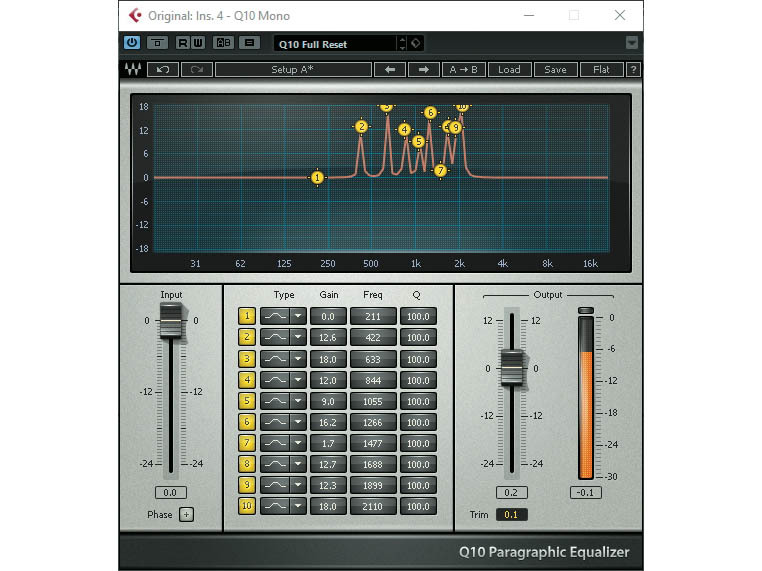Select band 1 marker on the EQ graph
The image size is (762, 571).
pyautogui.click(x=317, y=177)
